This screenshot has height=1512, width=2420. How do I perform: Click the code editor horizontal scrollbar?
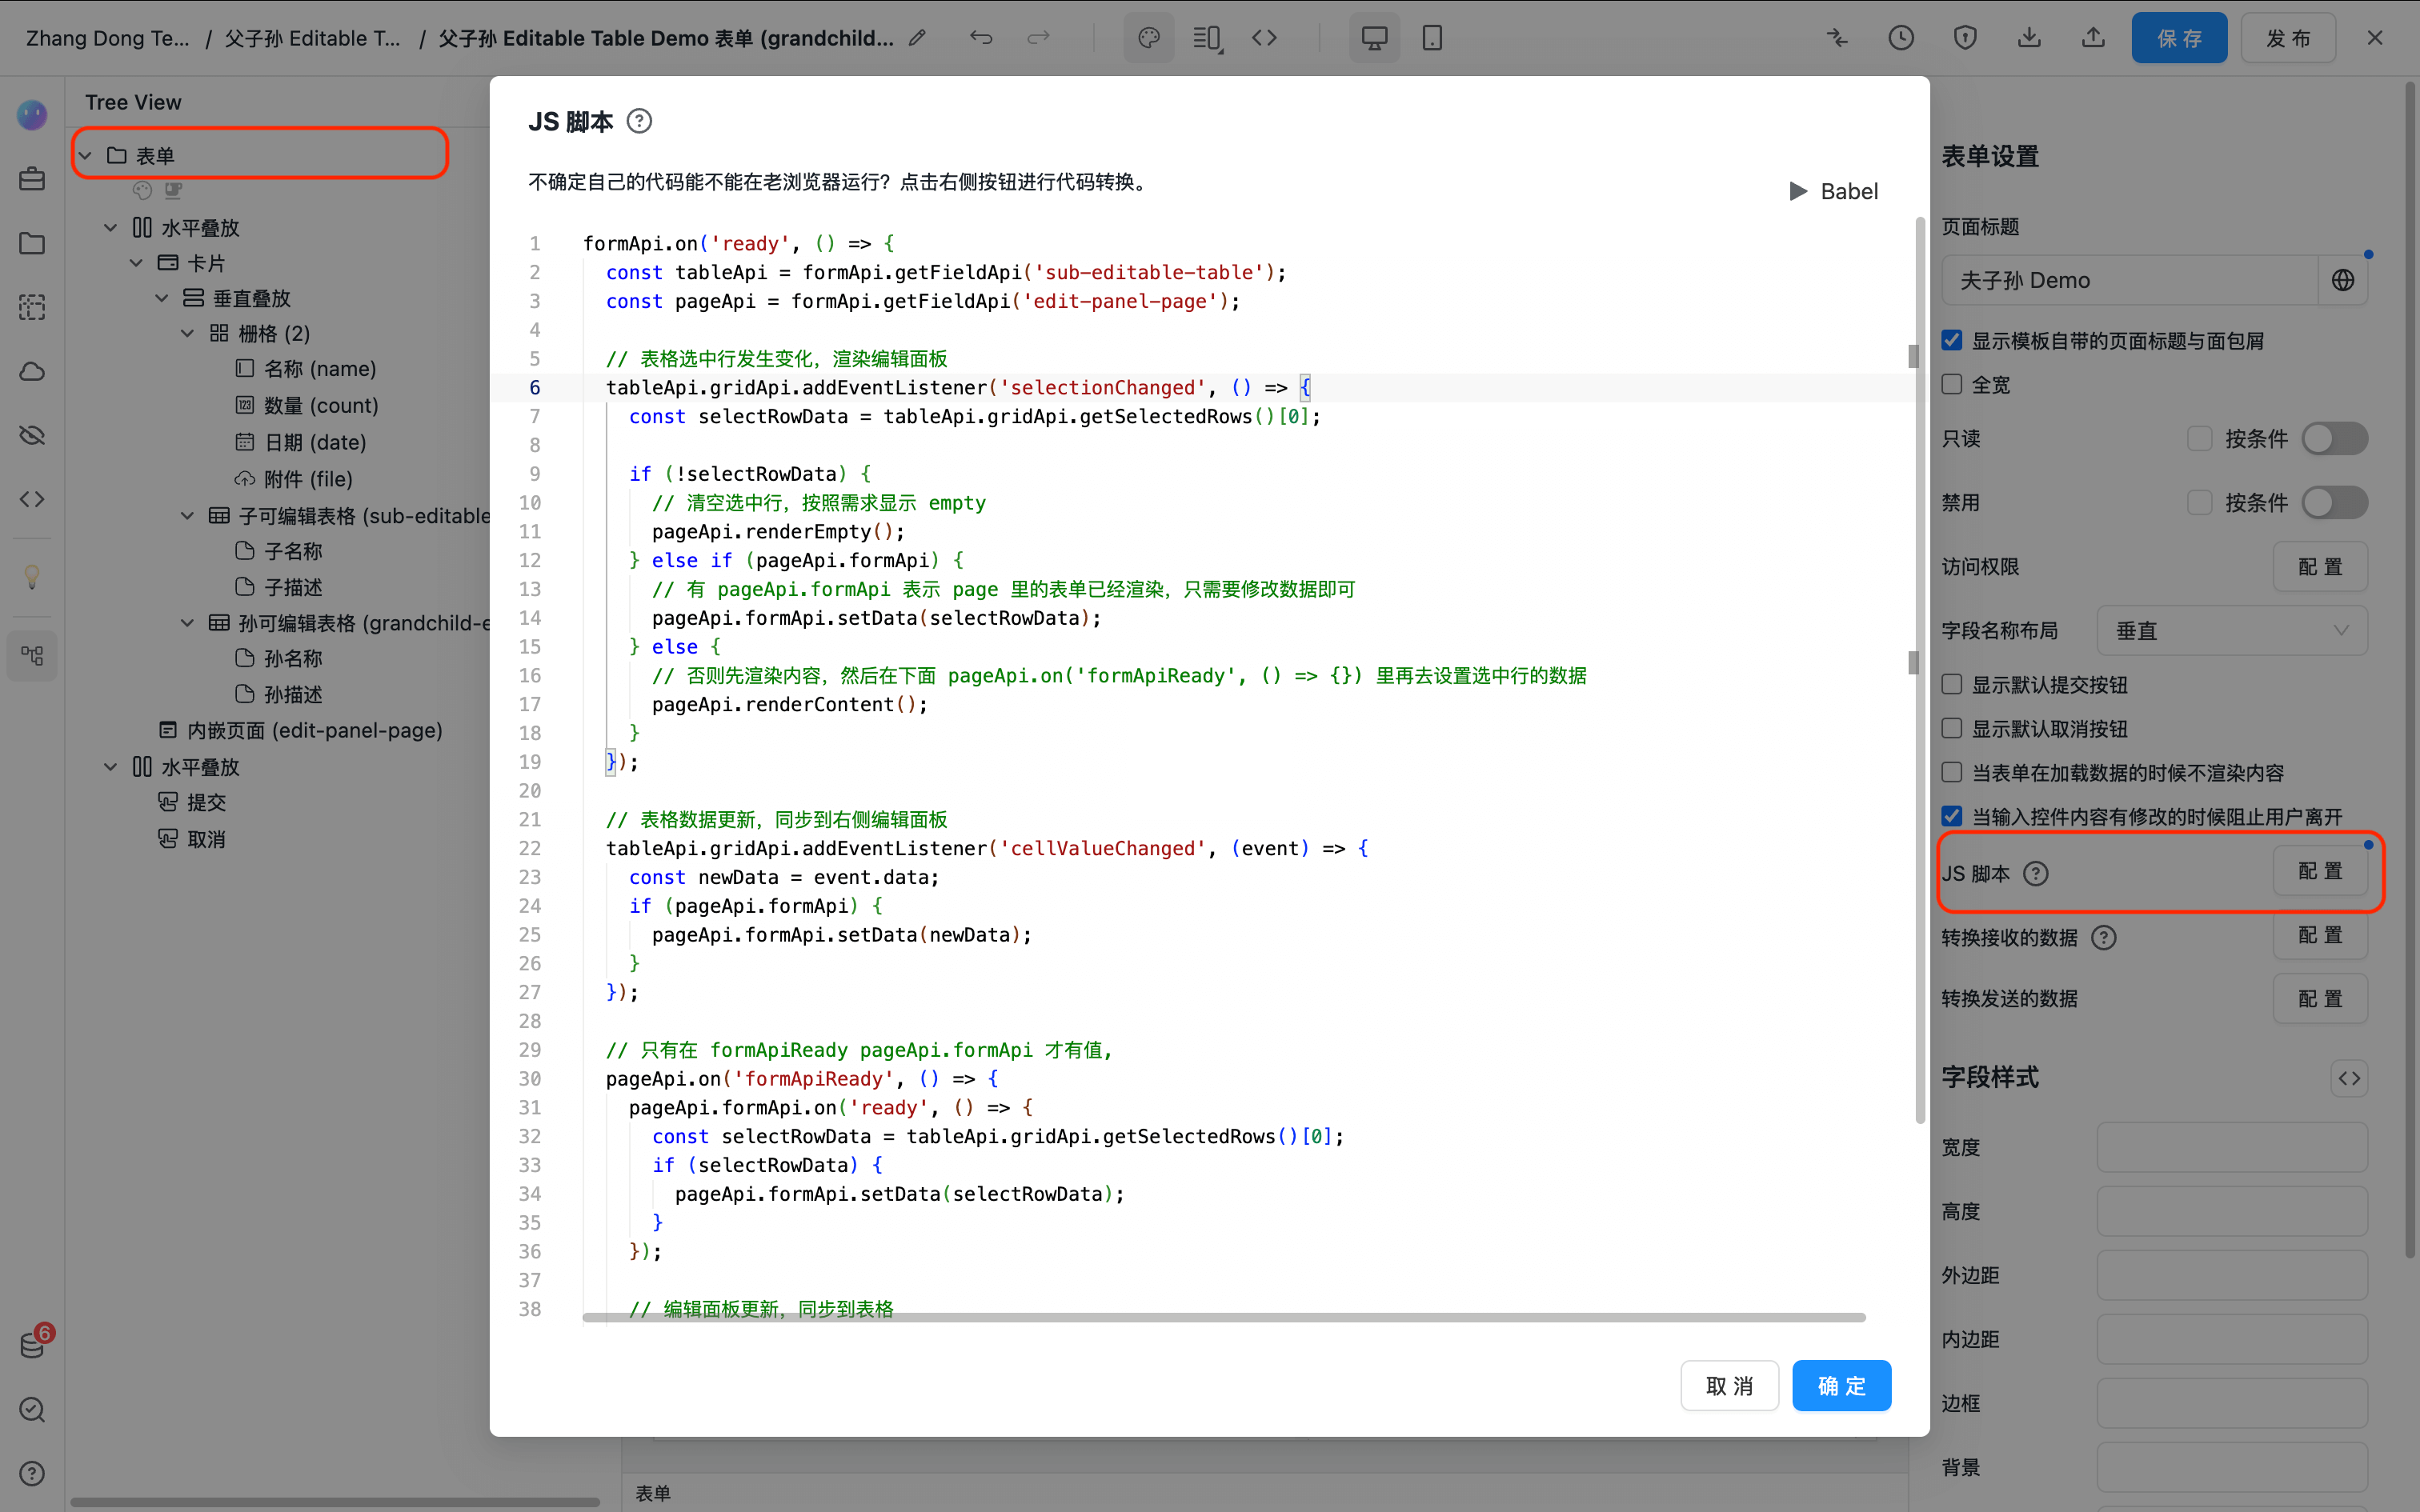click(1224, 1318)
